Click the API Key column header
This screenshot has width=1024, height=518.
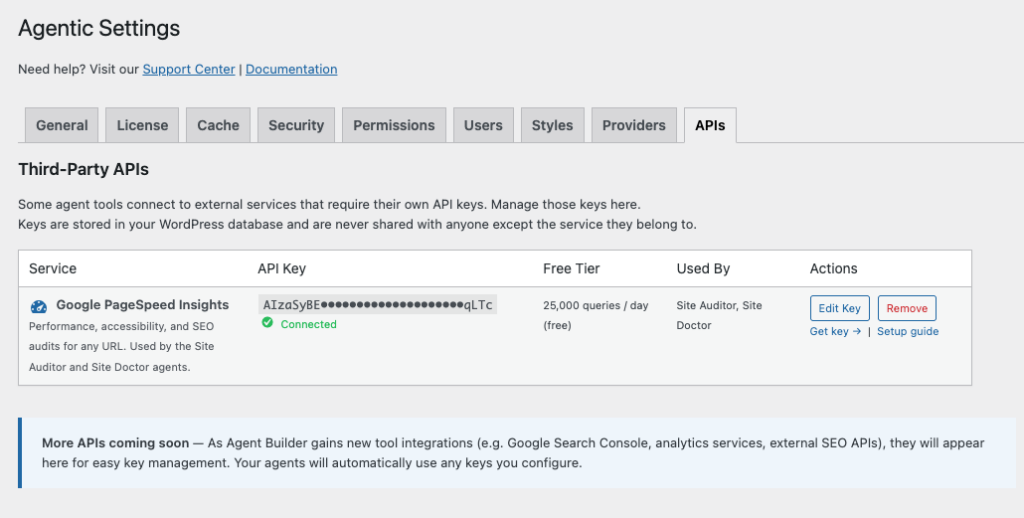pyautogui.click(x=281, y=268)
